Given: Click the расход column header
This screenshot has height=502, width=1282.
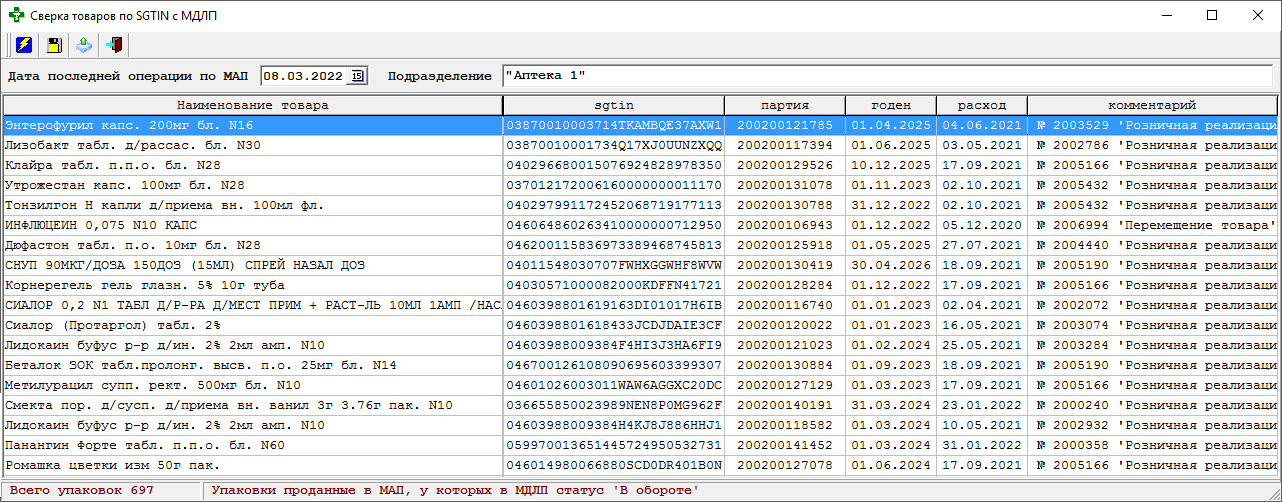Looking at the screenshot, I should click(x=981, y=105).
